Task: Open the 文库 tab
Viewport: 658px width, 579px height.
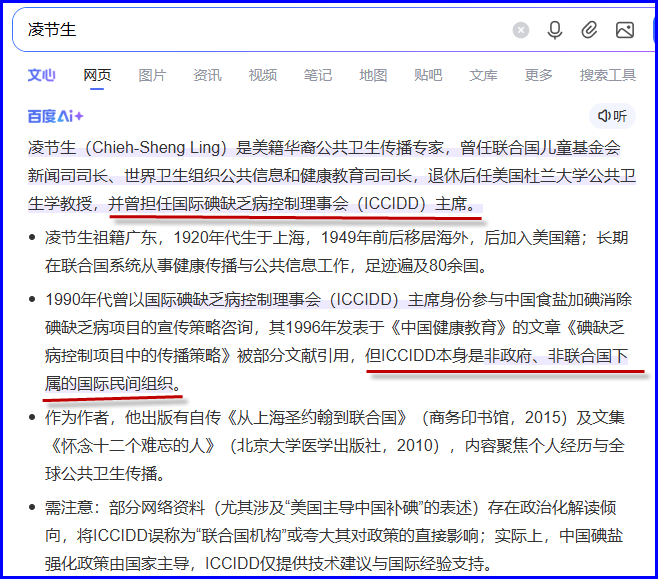Action: pos(483,76)
